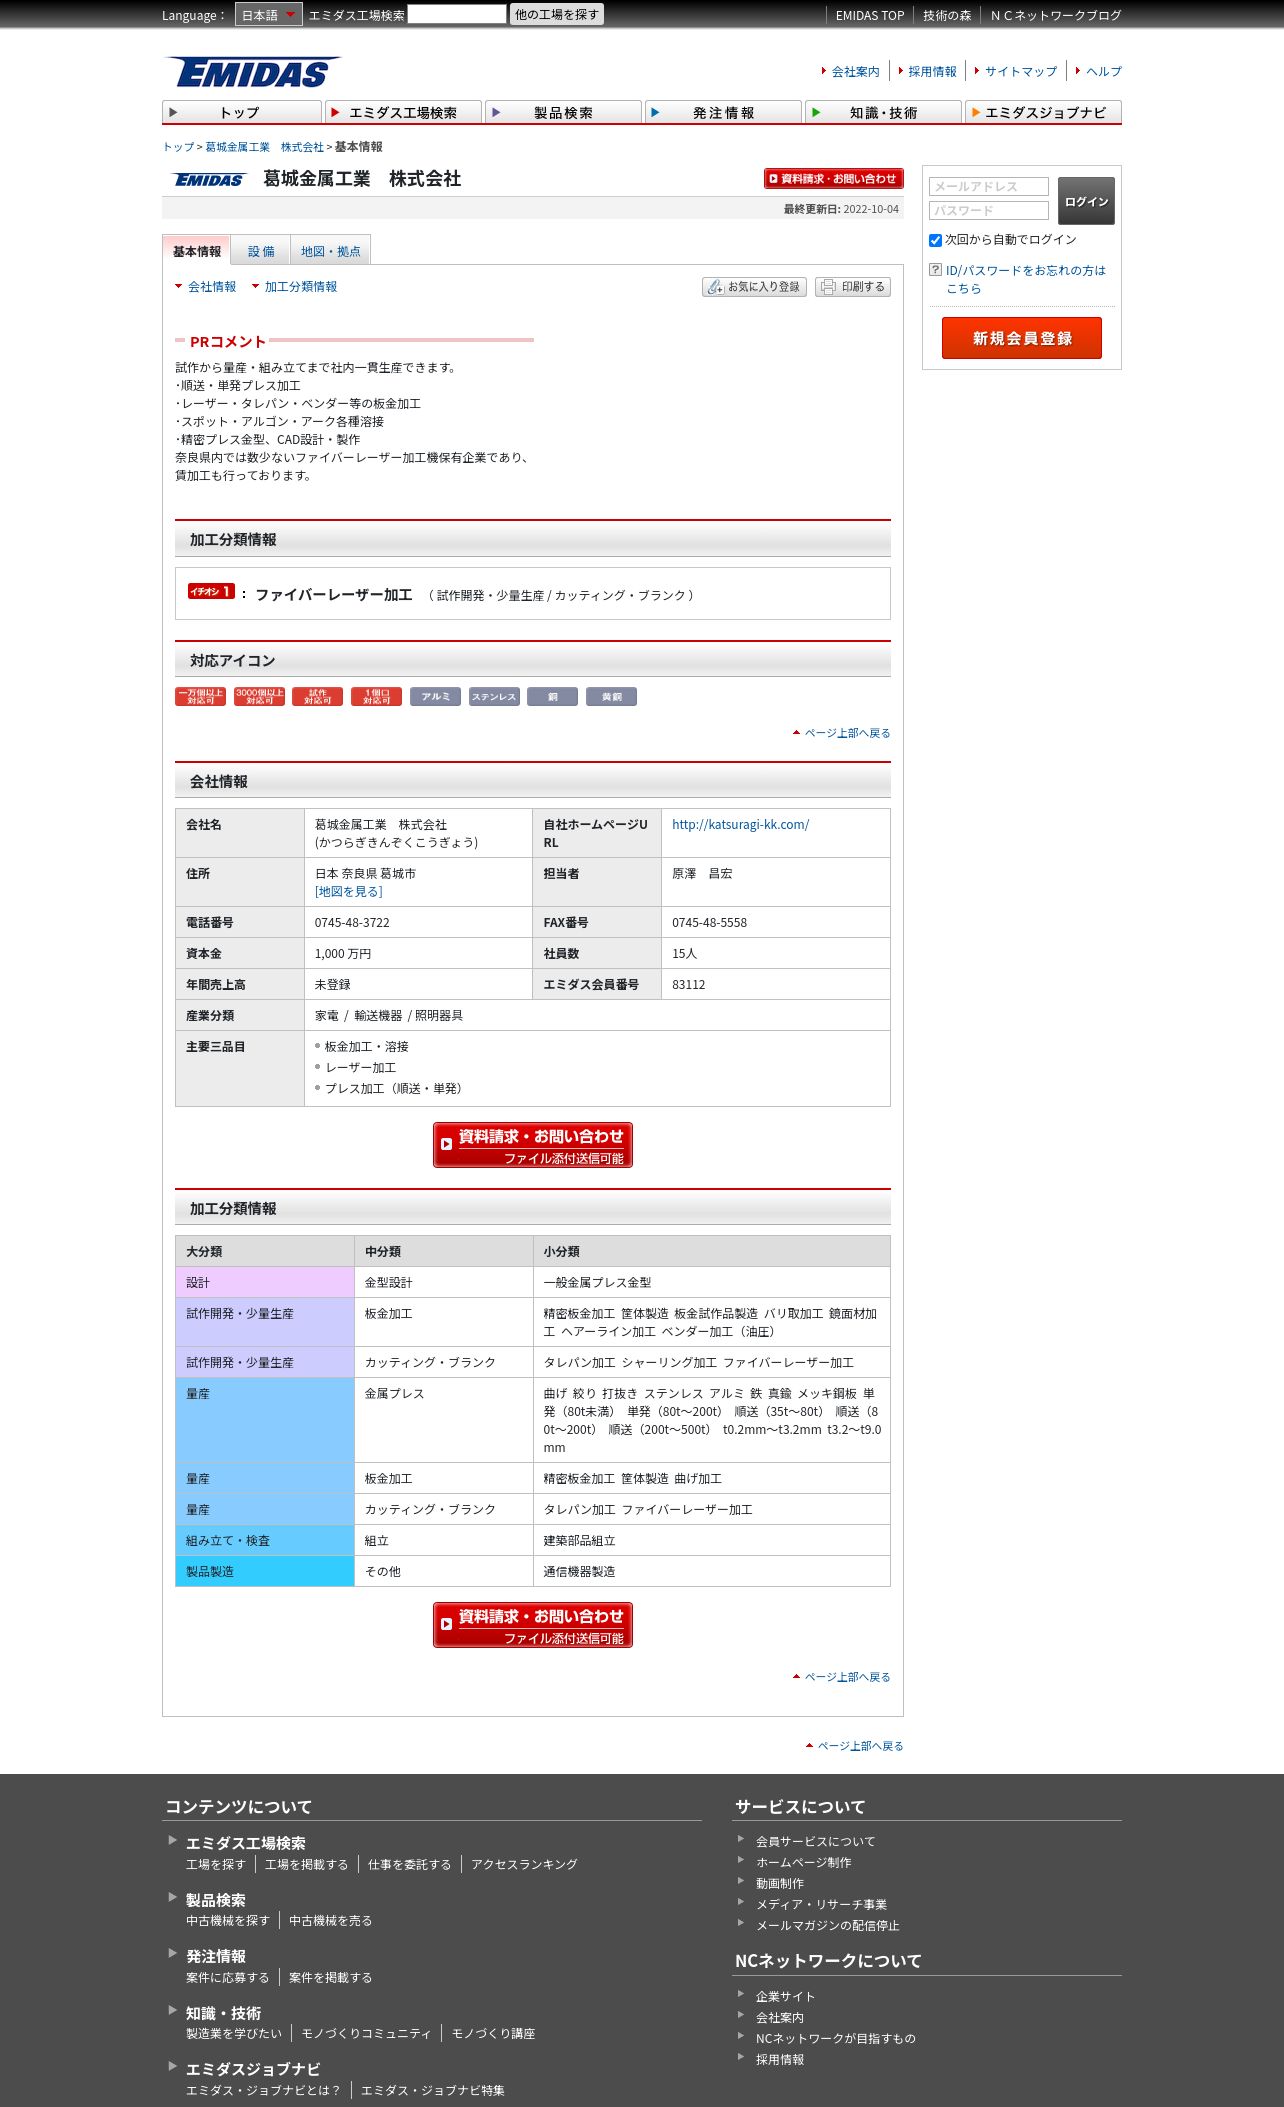Select 発注情報 in main navigation
Viewport: 1284px width, 2107px height.
click(x=723, y=112)
